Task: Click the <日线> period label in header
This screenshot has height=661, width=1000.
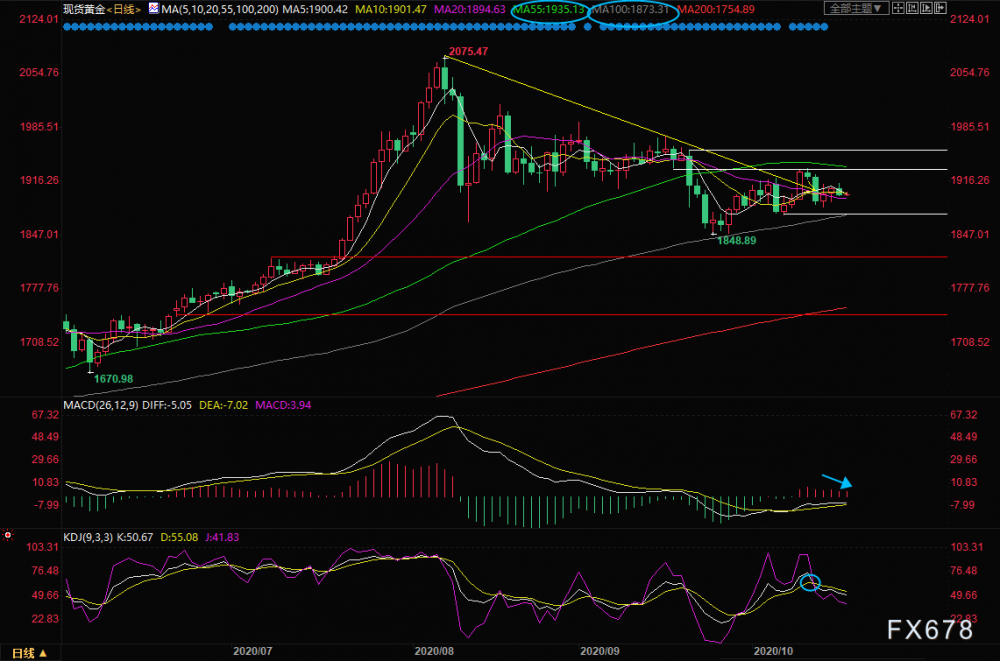Action: (x=124, y=9)
